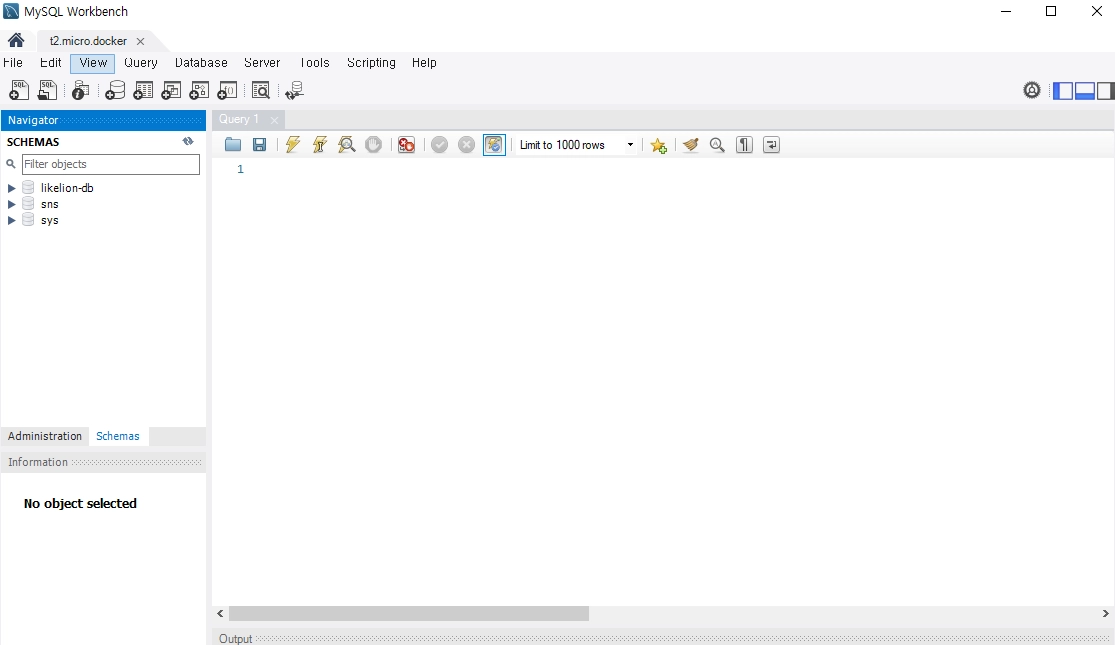Toggle invisible characters display
The width and height of the screenshot is (1115, 645).
point(745,145)
